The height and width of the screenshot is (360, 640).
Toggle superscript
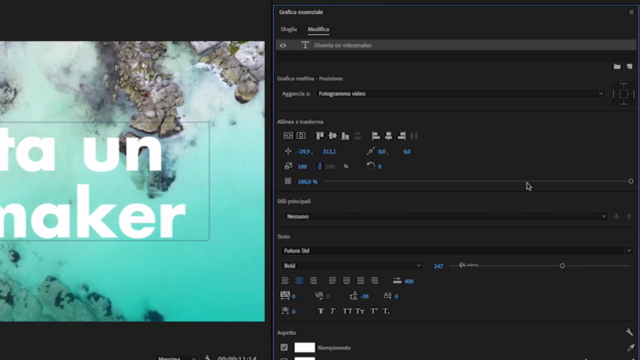[x=373, y=311]
